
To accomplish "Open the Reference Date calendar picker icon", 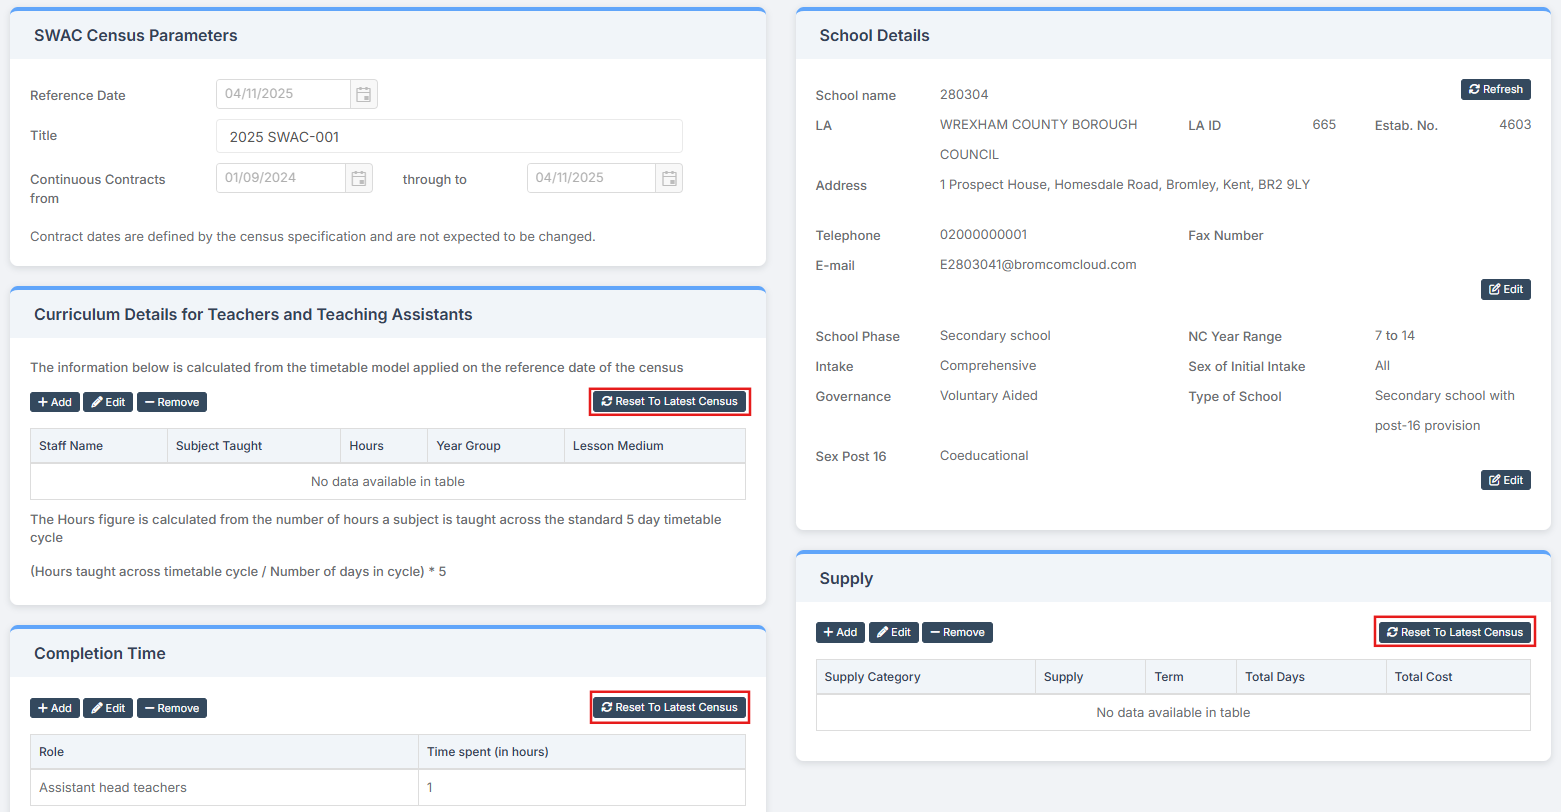I will tap(364, 94).
